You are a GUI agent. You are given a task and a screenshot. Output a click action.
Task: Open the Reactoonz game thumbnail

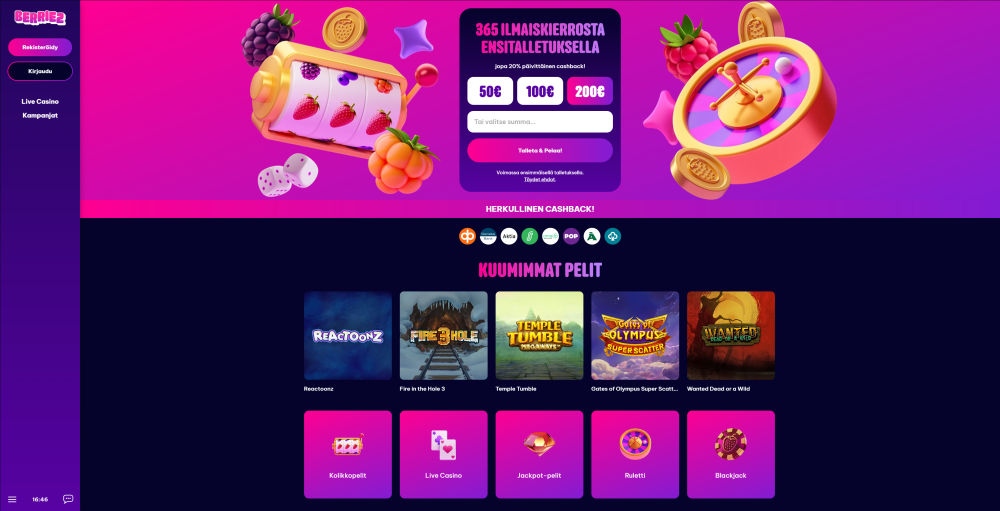pyautogui.click(x=348, y=336)
